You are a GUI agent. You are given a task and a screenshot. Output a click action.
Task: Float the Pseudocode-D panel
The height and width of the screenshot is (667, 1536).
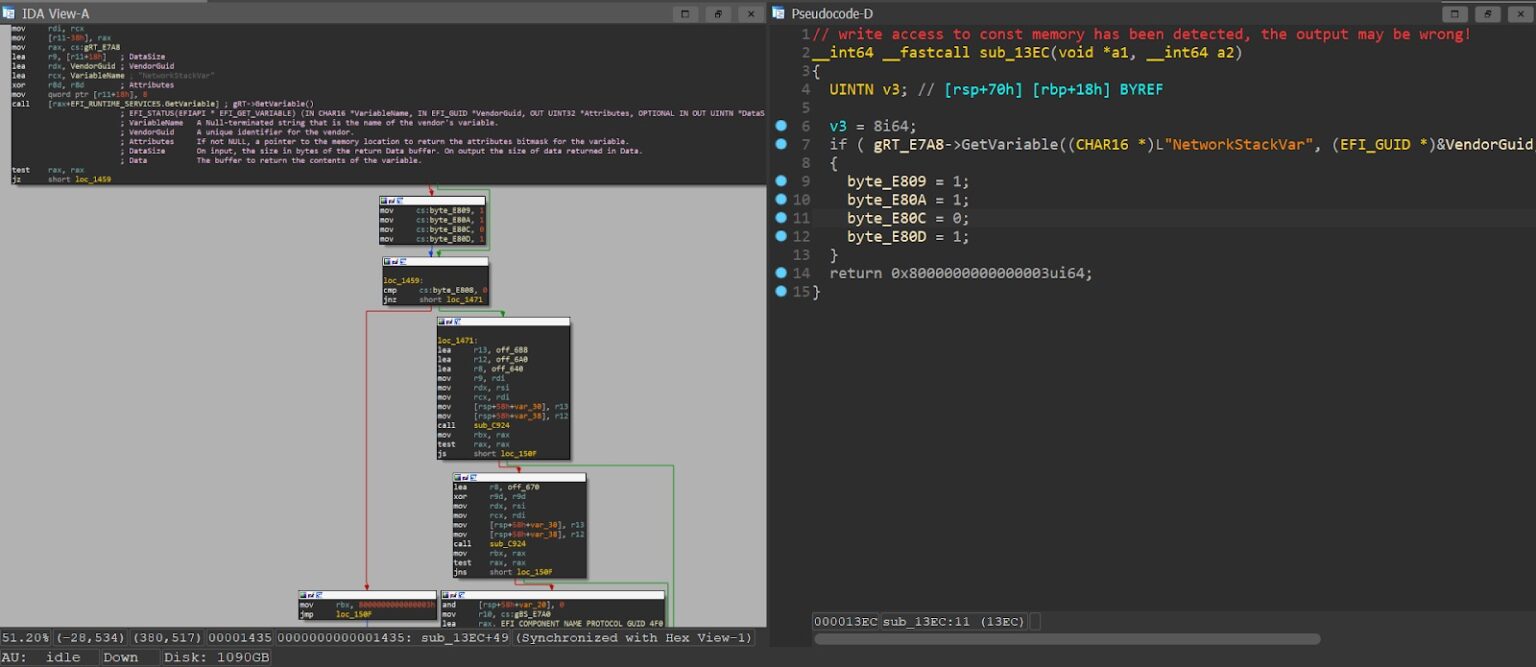tap(1487, 14)
